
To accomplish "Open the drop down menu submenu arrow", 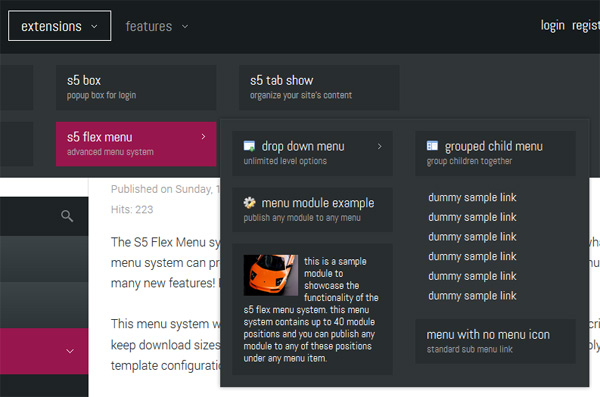I will pyautogui.click(x=380, y=146).
